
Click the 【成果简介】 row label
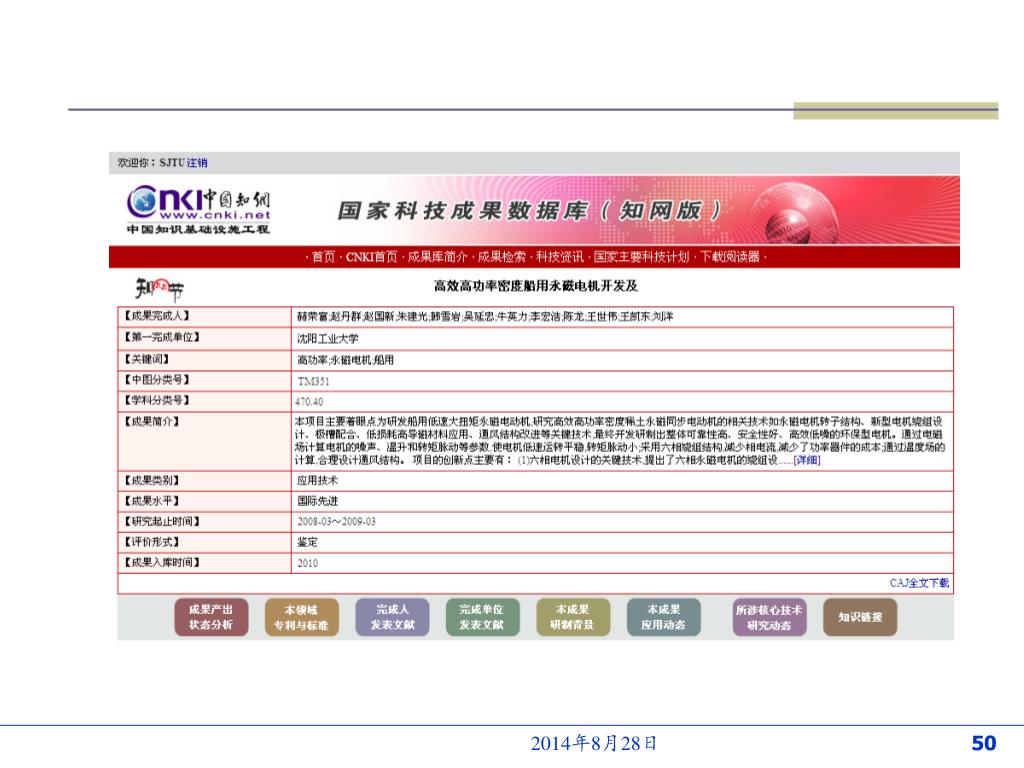(152, 421)
